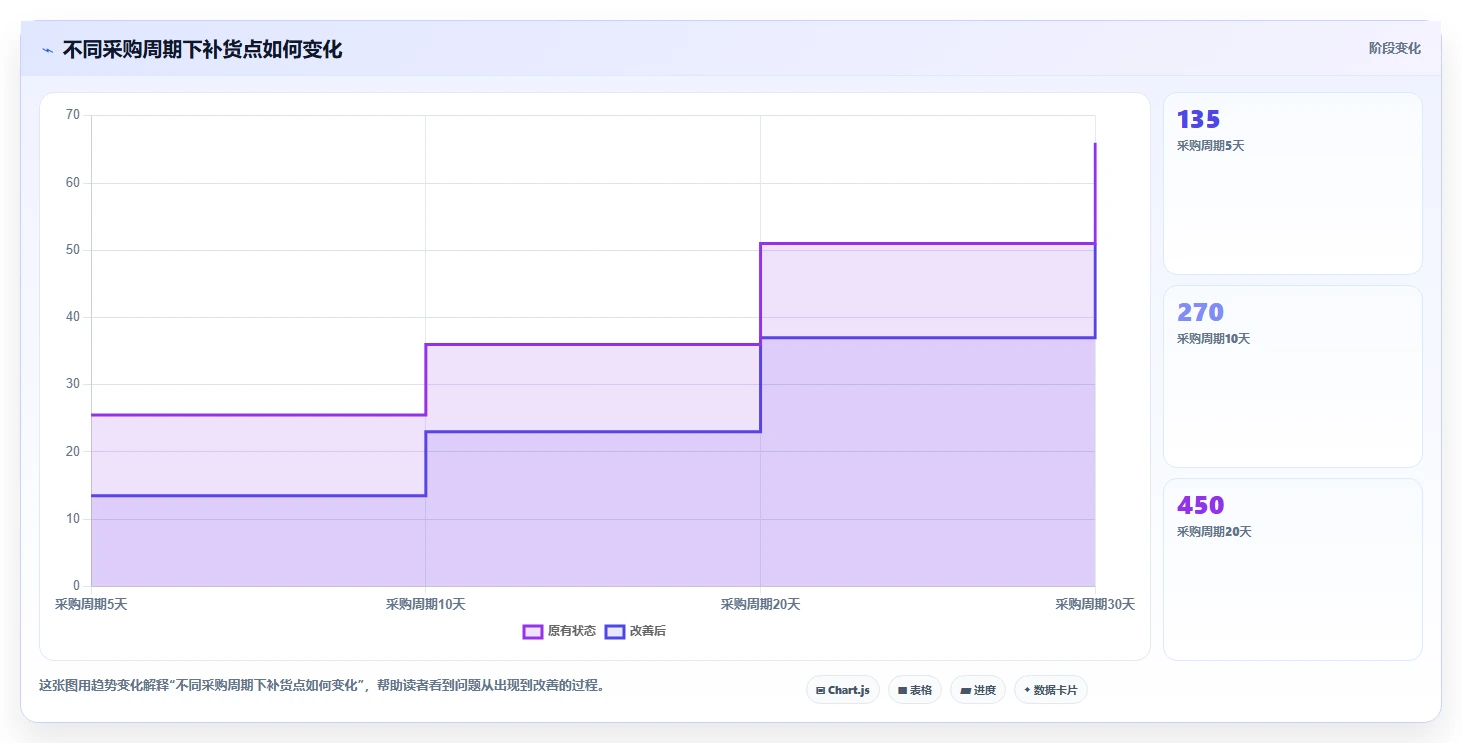
Task: Click the chart description text below the chart
Action: (x=321, y=686)
